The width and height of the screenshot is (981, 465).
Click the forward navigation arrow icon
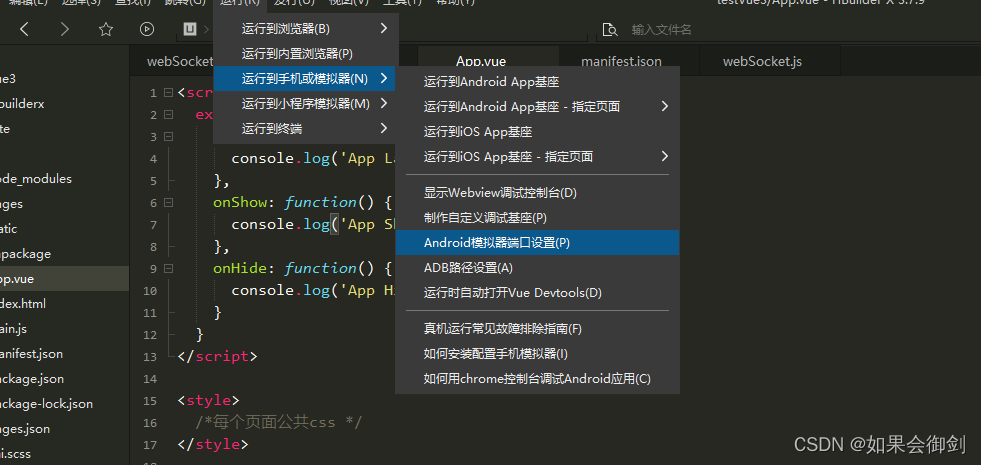(64, 29)
